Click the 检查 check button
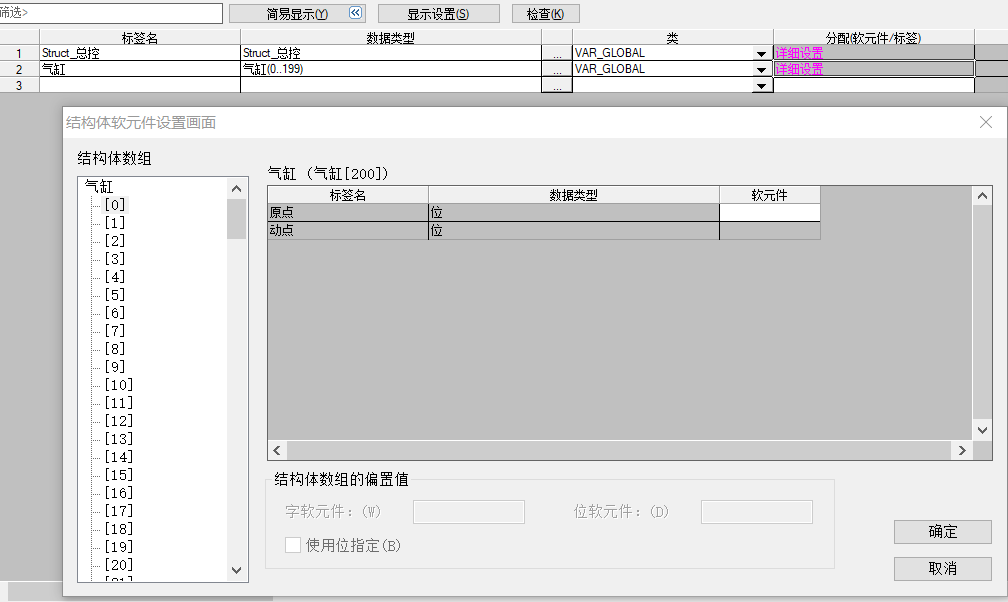 click(x=545, y=14)
